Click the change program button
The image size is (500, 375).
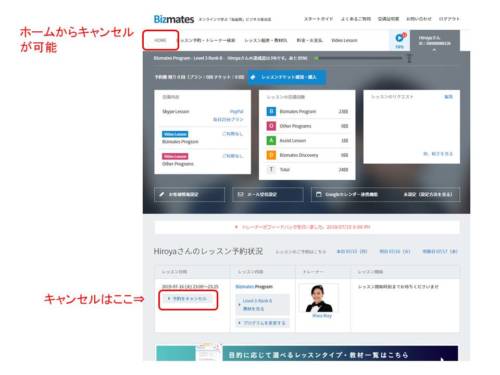point(262,323)
